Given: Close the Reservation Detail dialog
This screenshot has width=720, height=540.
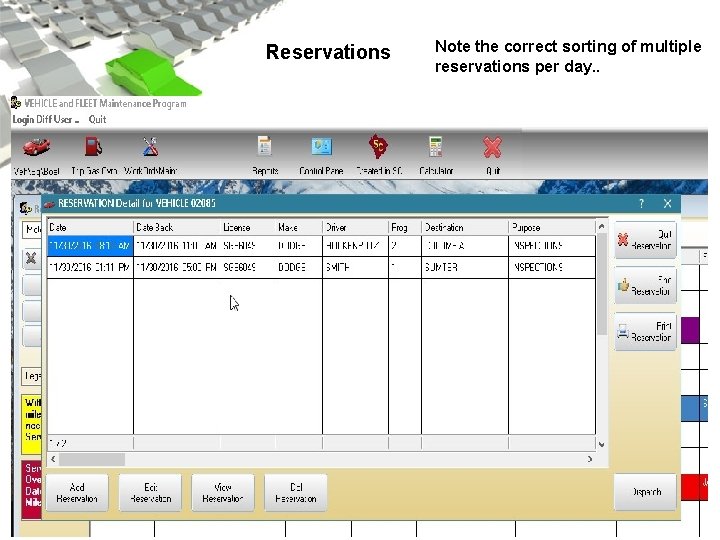Looking at the screenshot, I should [x=667, y=203].
